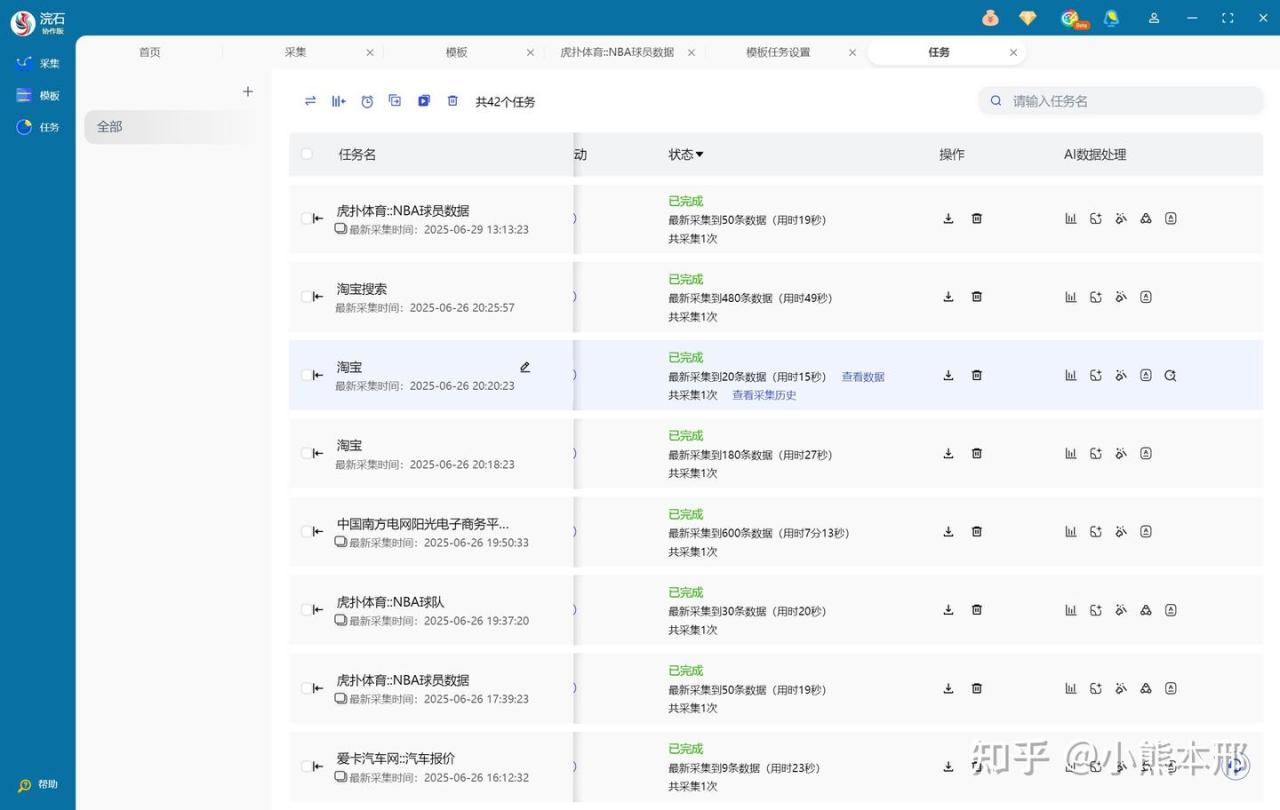Click edit pencil icon beside 淘宝 task name
The height and width of the screenshot is (810, 1280).
pyautogui.click(x=525, y=367)
